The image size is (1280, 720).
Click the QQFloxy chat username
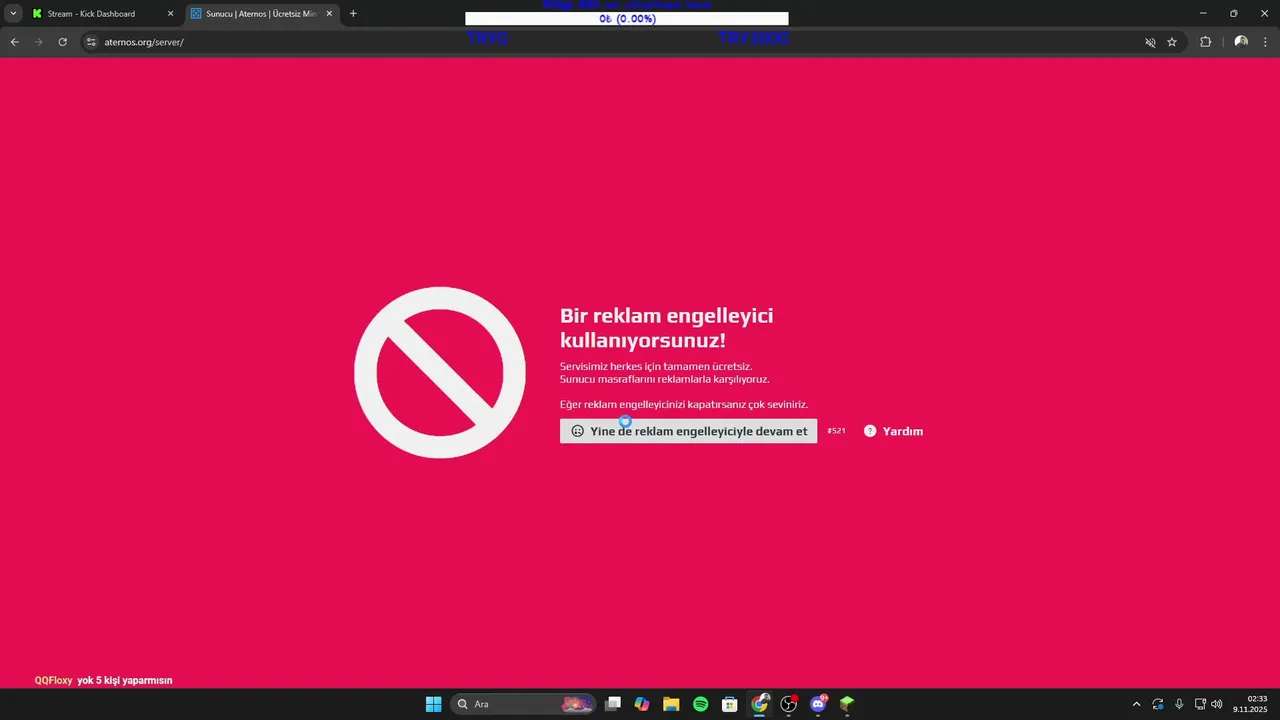click(54, 680)
